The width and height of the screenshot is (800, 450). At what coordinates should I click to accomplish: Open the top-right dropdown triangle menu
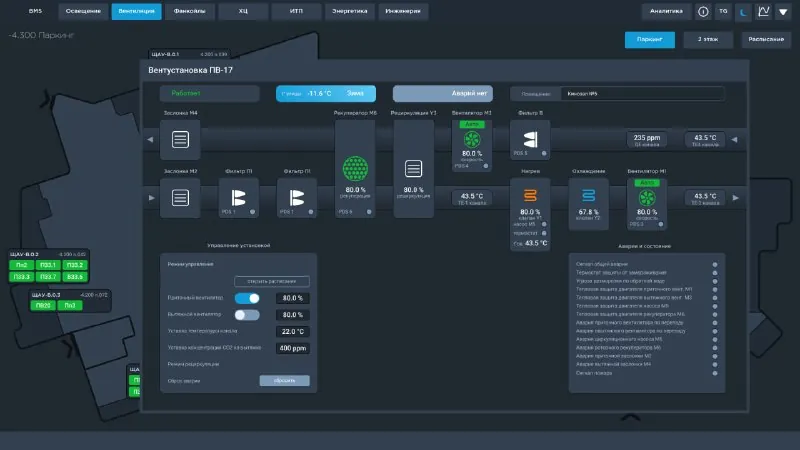(x=783, y=11)
